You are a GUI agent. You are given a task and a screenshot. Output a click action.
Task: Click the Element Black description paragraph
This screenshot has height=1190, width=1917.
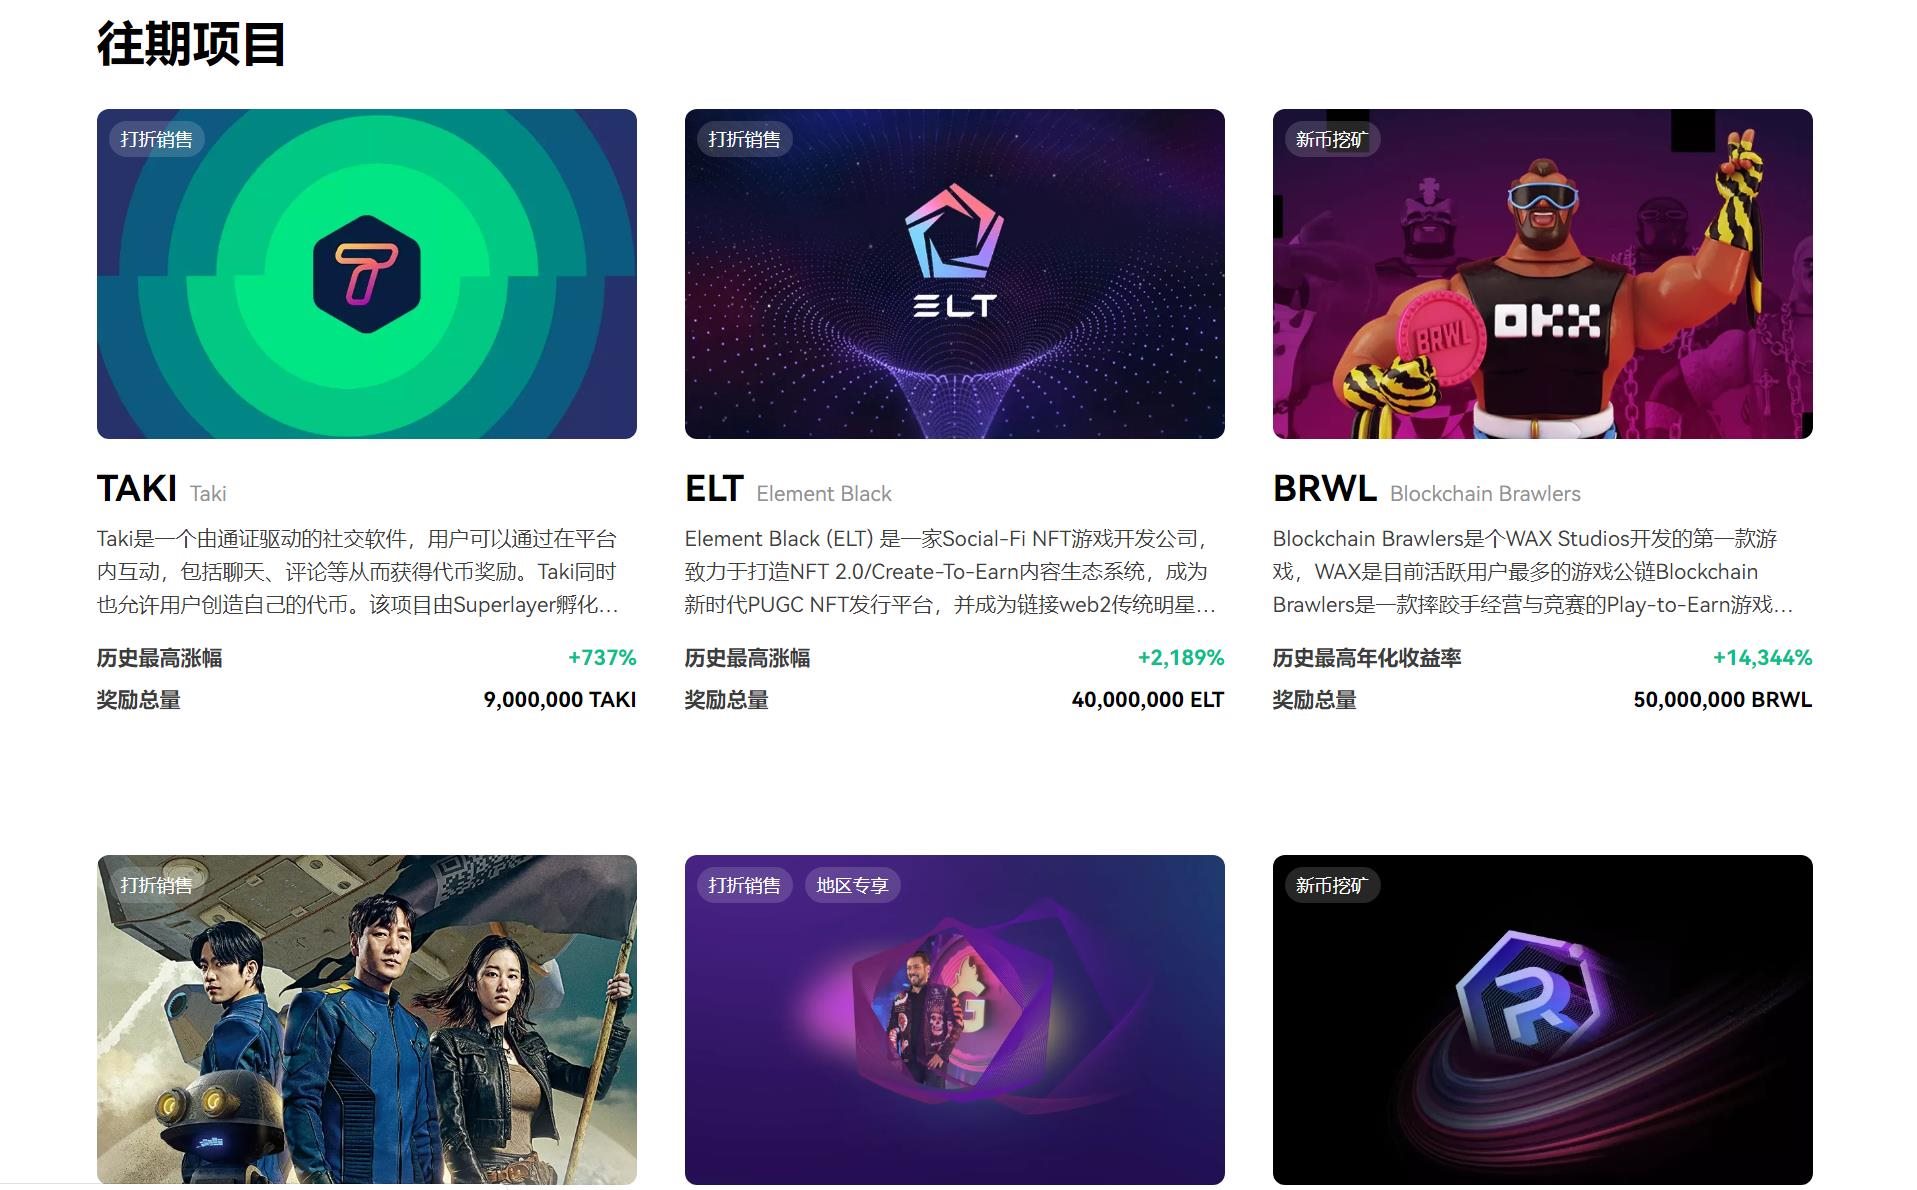point(950,572)
